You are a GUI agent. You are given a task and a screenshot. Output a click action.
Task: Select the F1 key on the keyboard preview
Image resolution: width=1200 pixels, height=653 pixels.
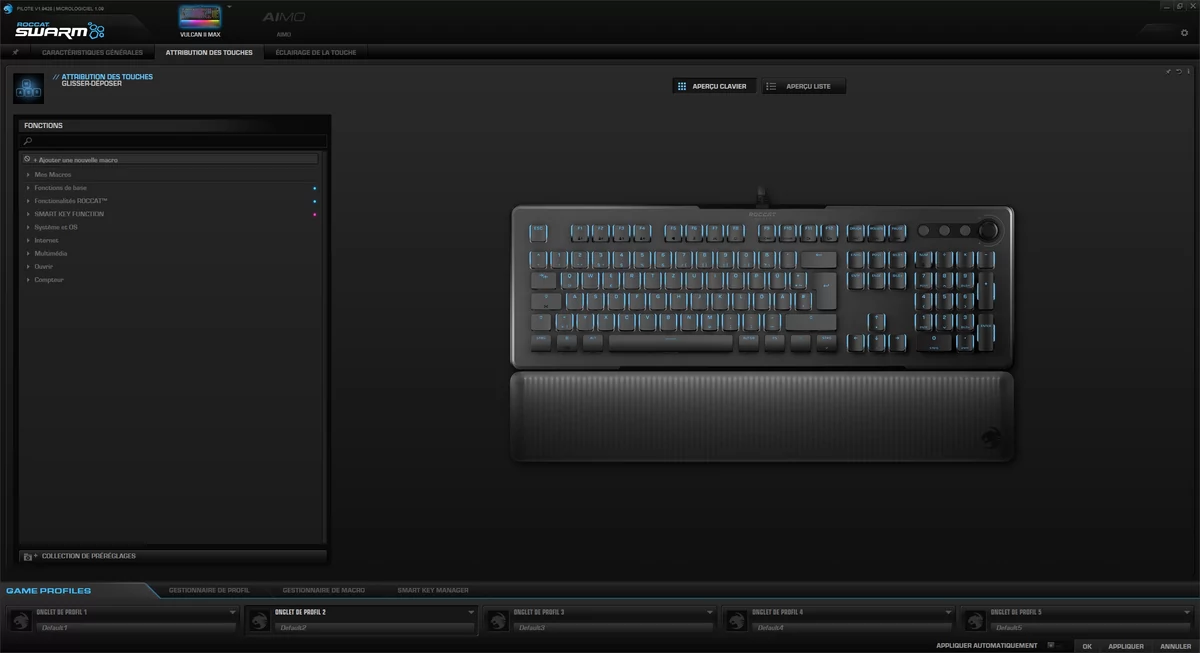pos(579,232)
